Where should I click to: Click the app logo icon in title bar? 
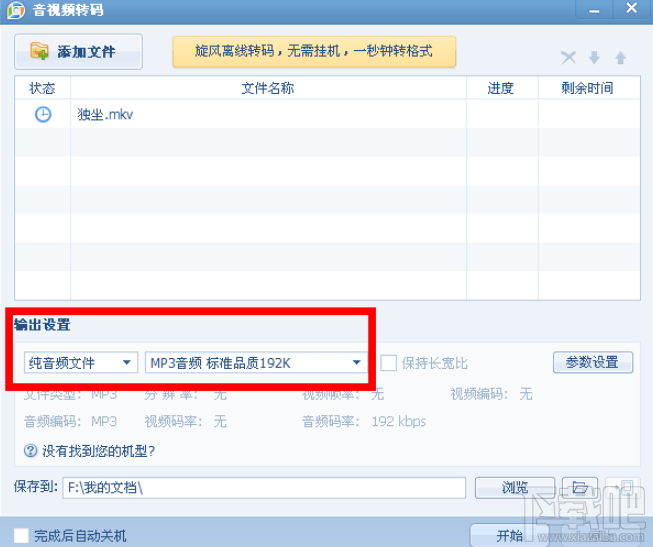pos(16,10)
